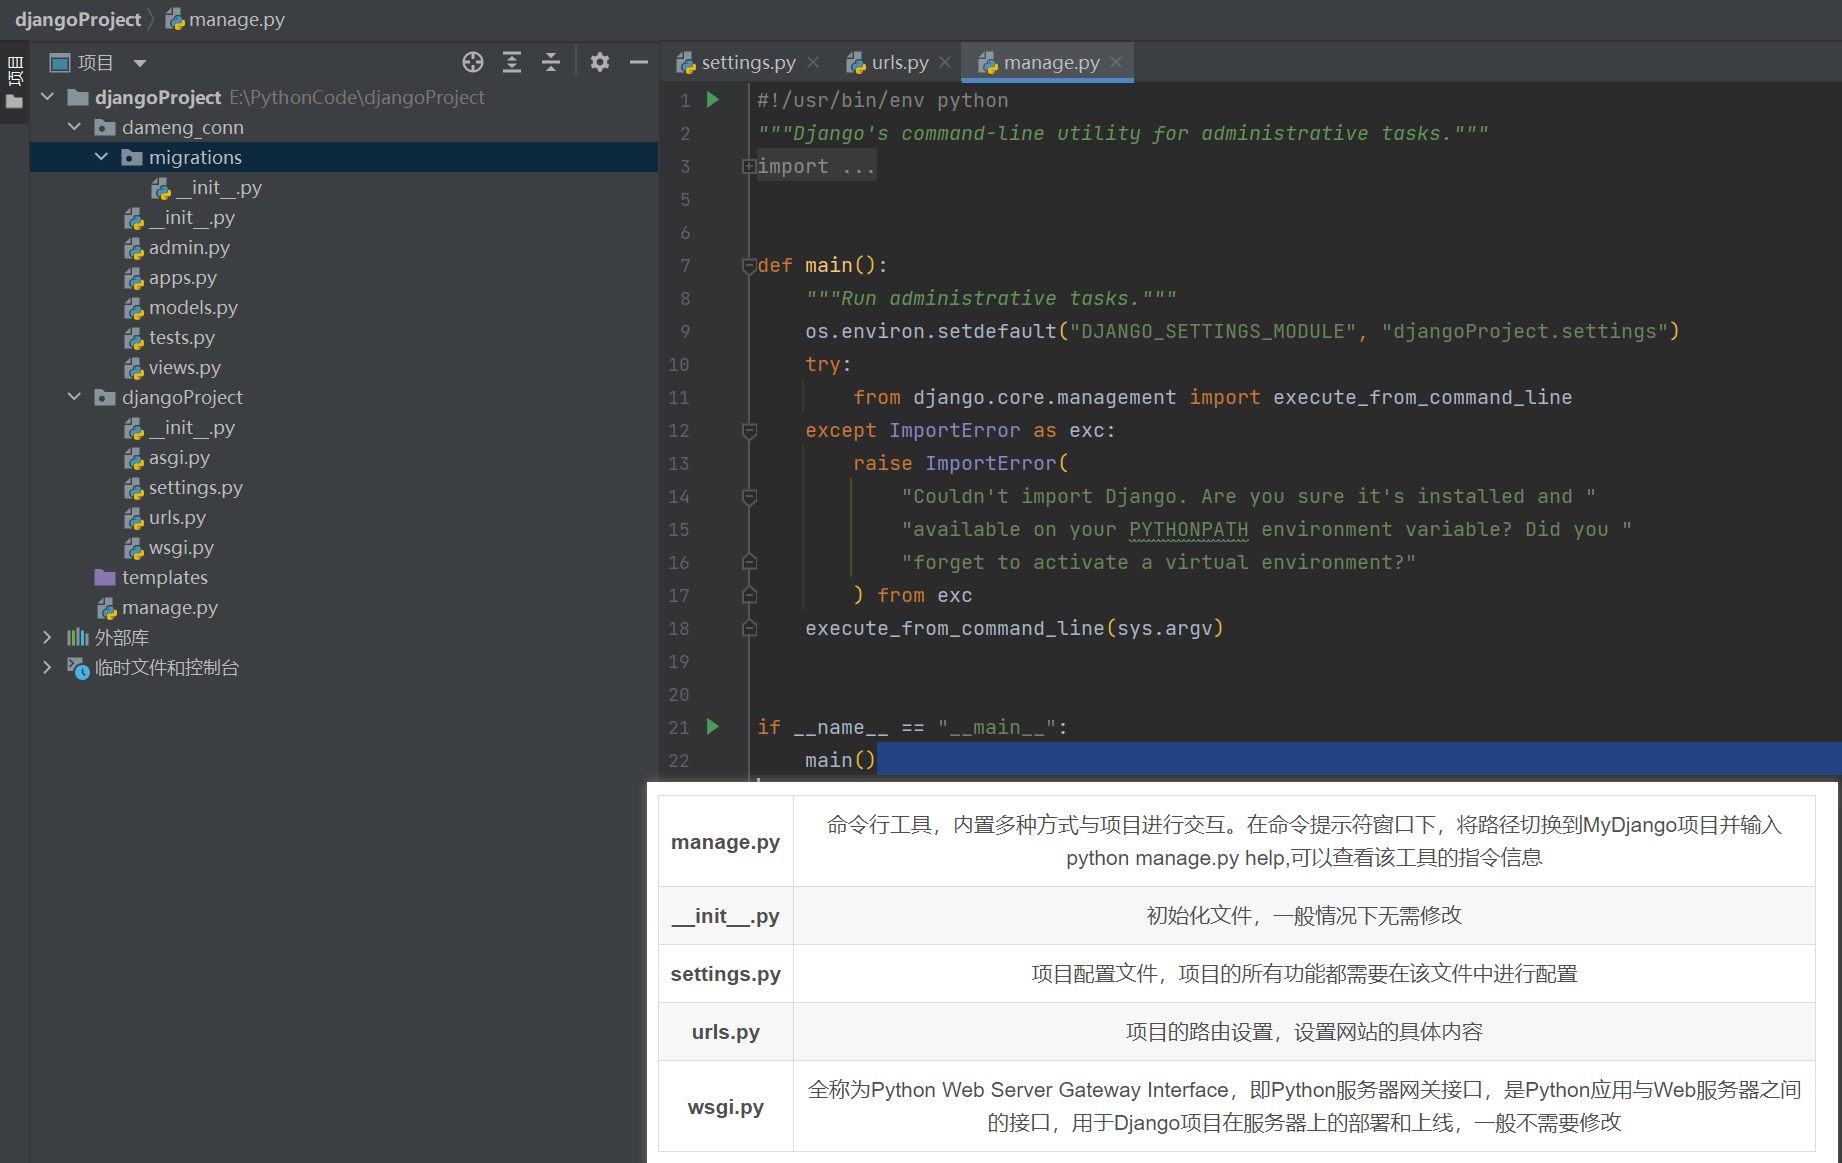Click the collapse all icon in project panel
This screenshot has width=1842, height=1163.
click(551, 63)
